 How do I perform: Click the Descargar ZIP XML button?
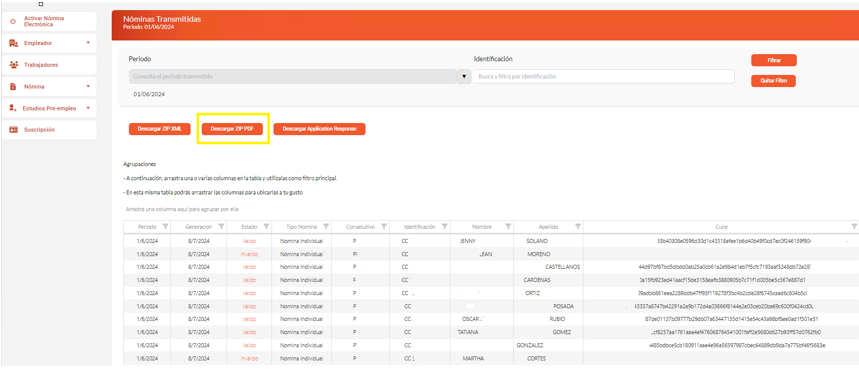(x=159, y=129)
